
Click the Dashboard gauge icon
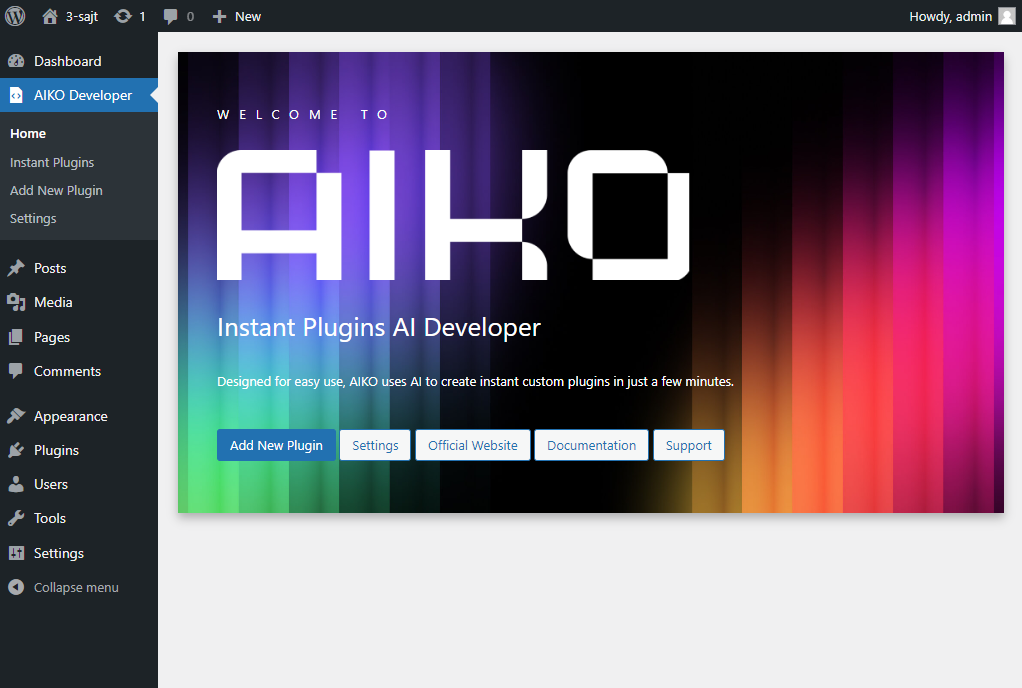tap(16, 61)
